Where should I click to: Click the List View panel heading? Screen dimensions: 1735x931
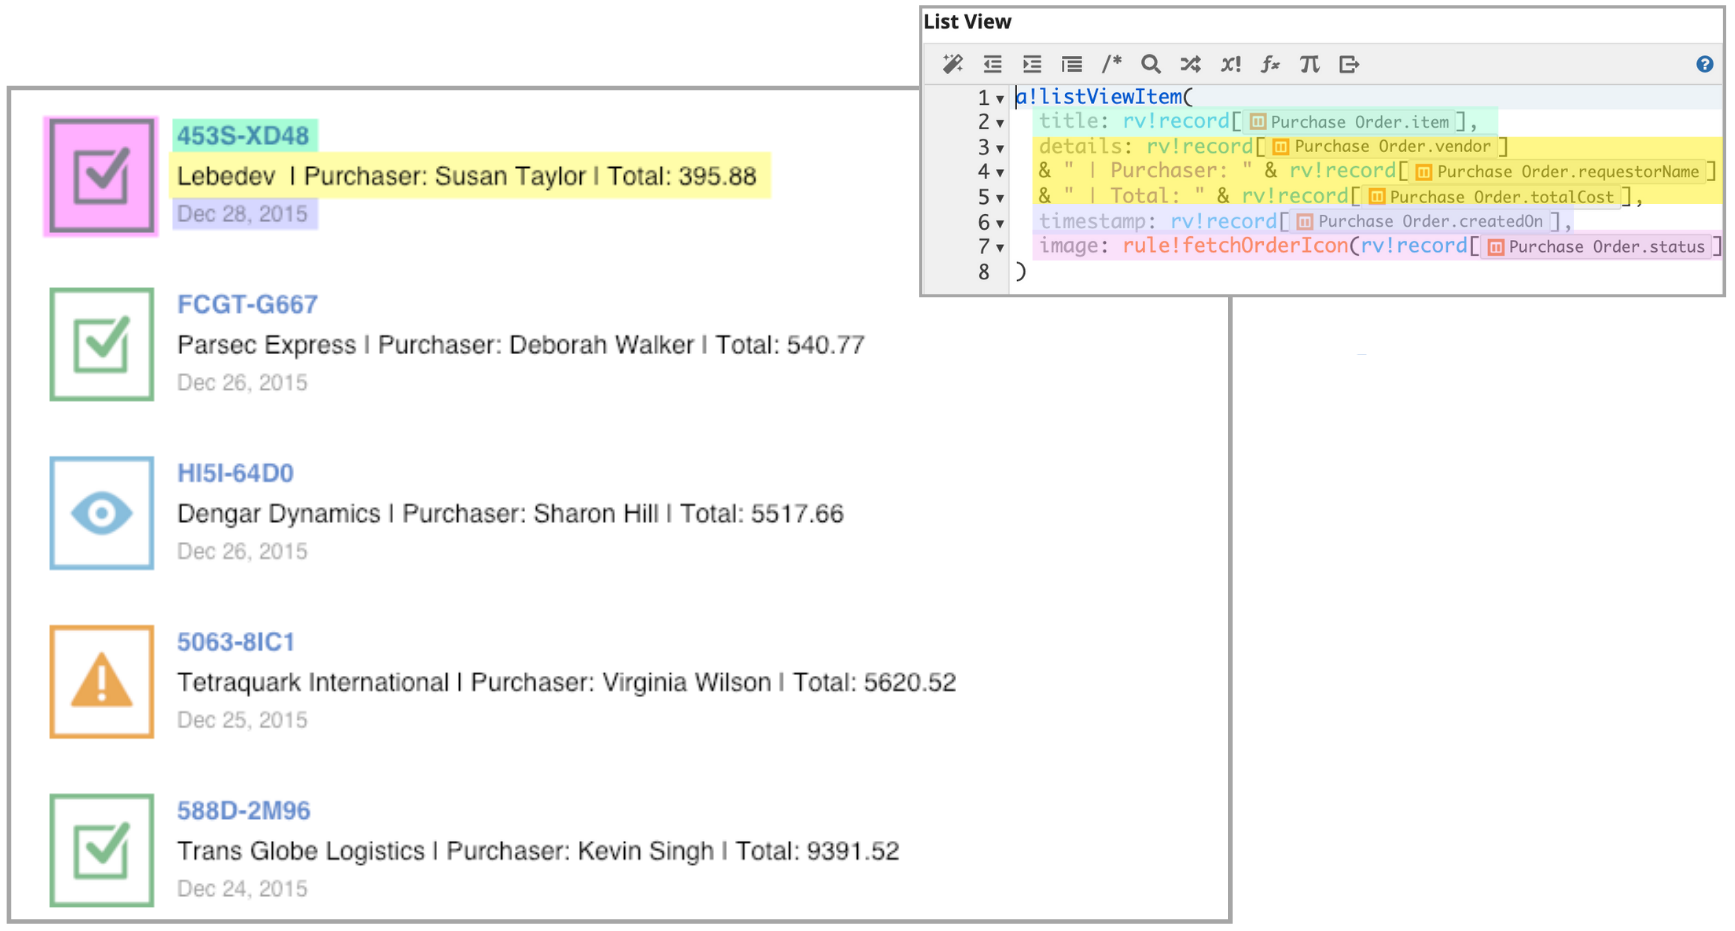tap(967, 22)
